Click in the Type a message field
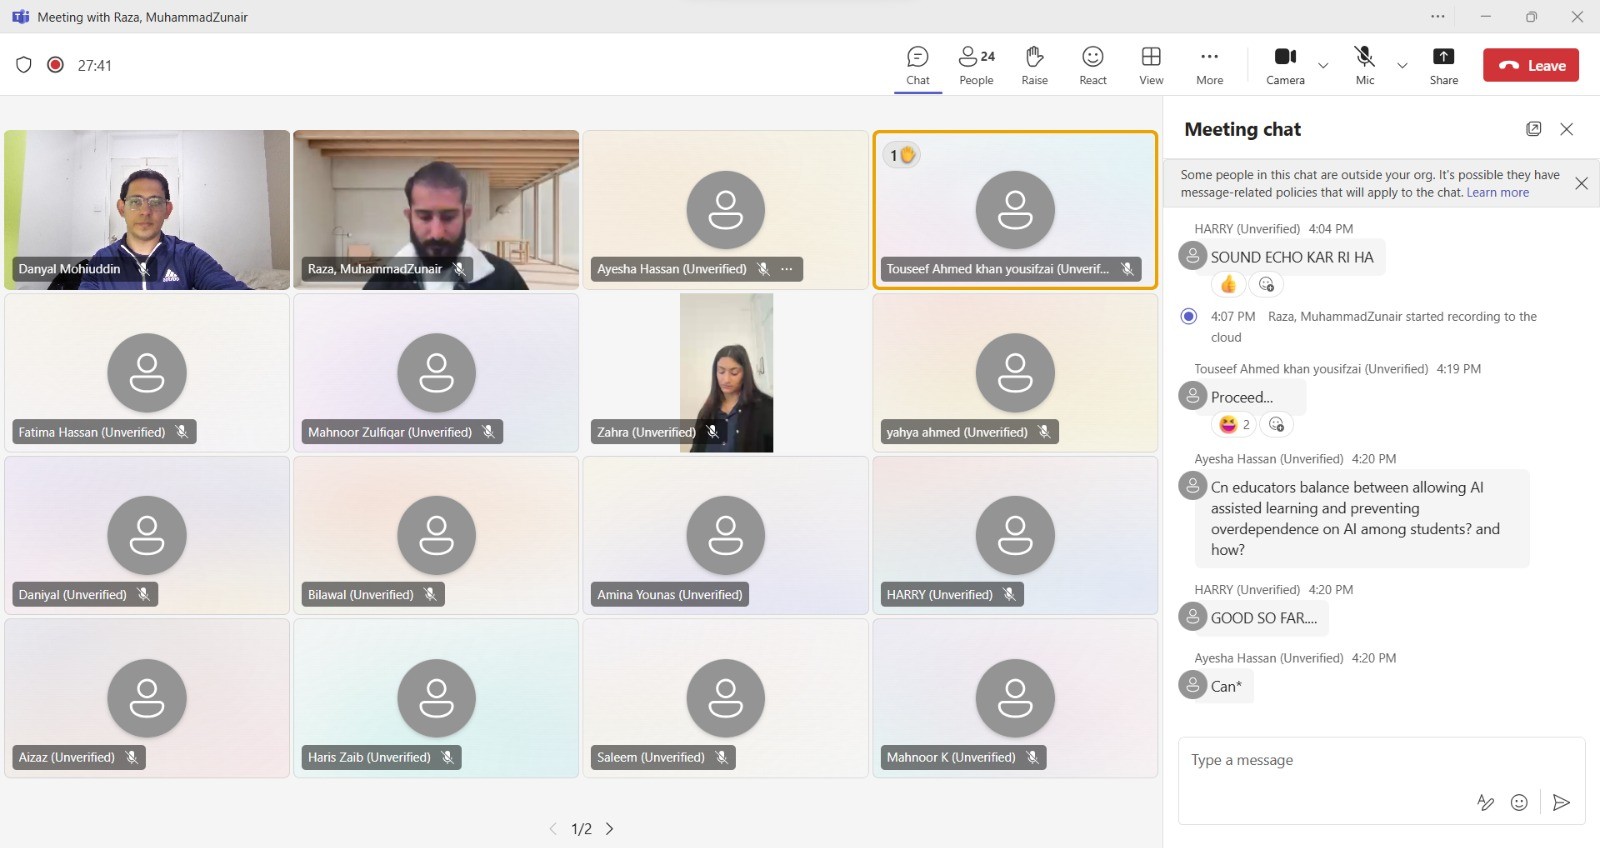1600x848 pixels. [x=1381, y=760]
